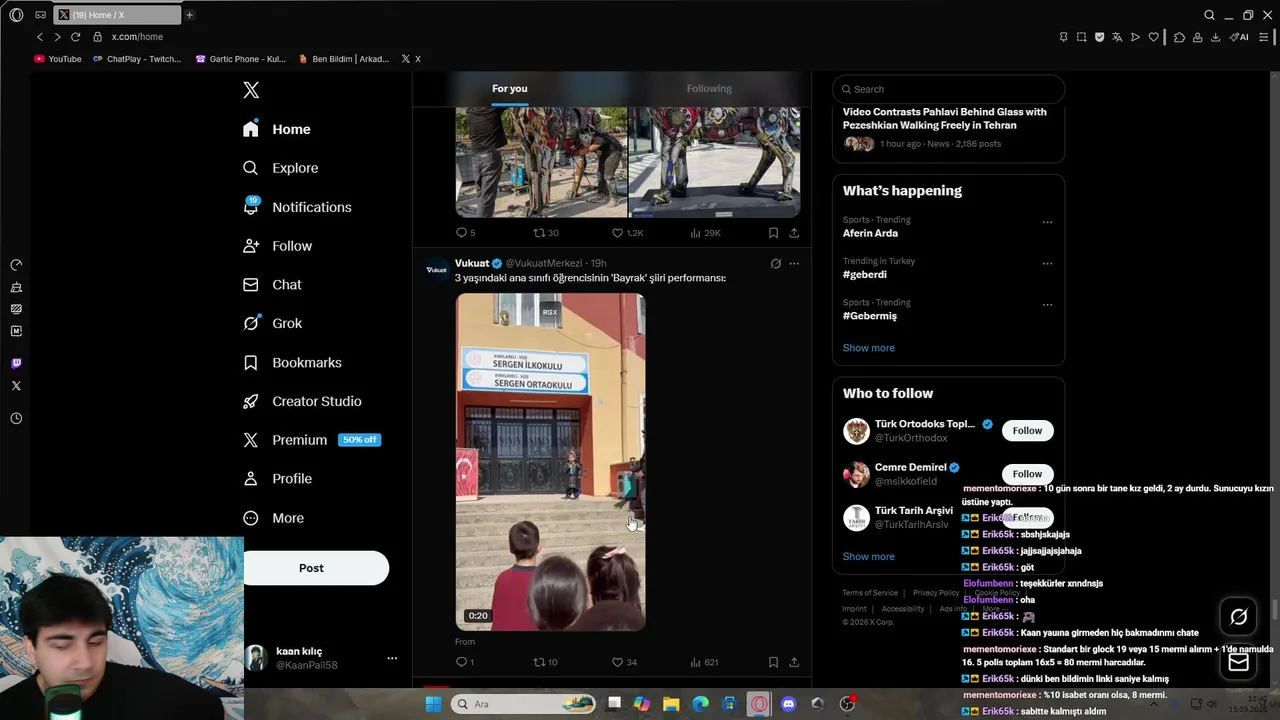
Task: Open Notifications with the 19 badge
Action: pyautogui.click(x=297, y=207)
